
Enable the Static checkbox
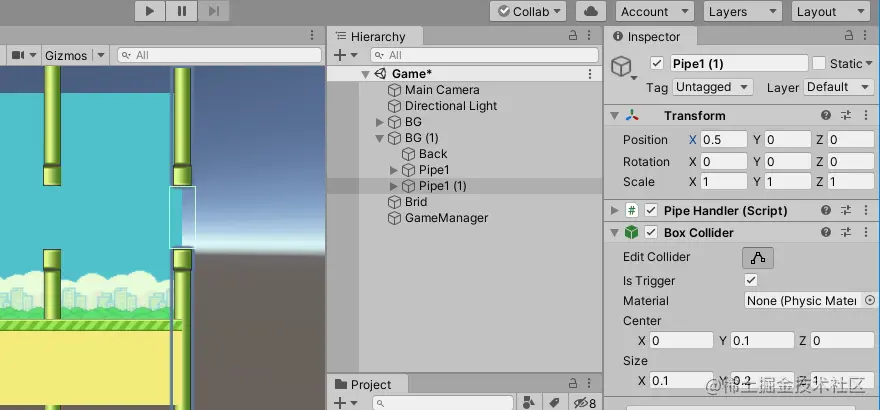819,63
